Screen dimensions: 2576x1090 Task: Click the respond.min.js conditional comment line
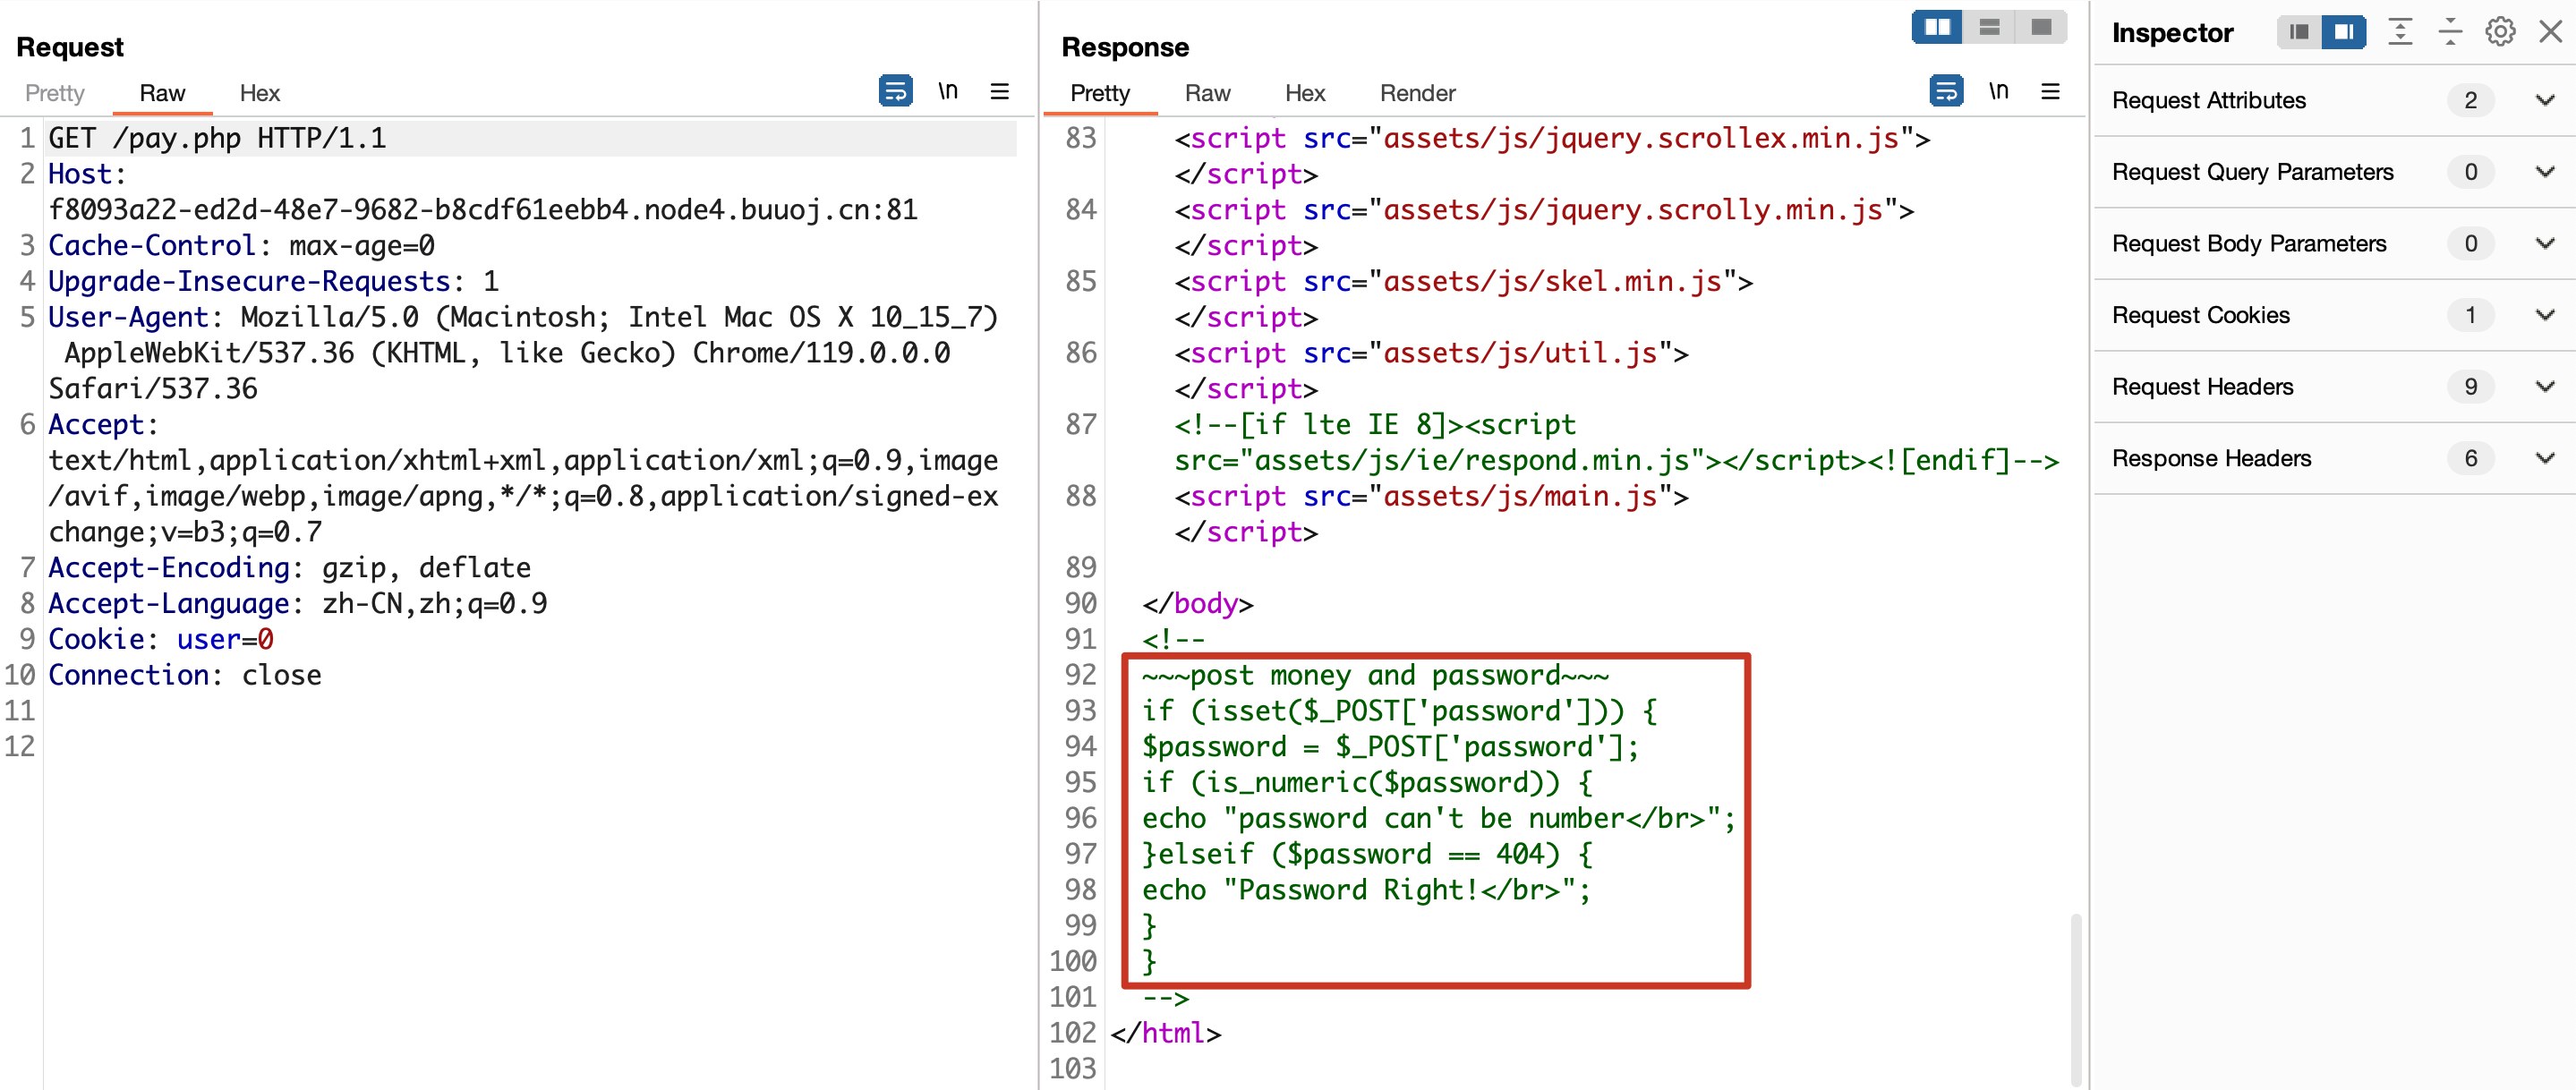[1616, 442]
